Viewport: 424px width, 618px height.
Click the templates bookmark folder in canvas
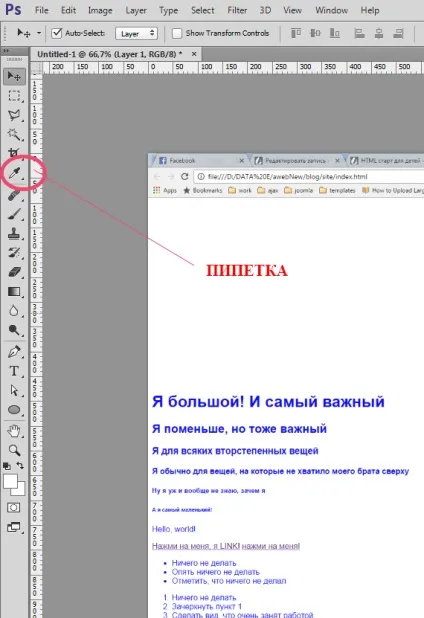pos(337,190)
